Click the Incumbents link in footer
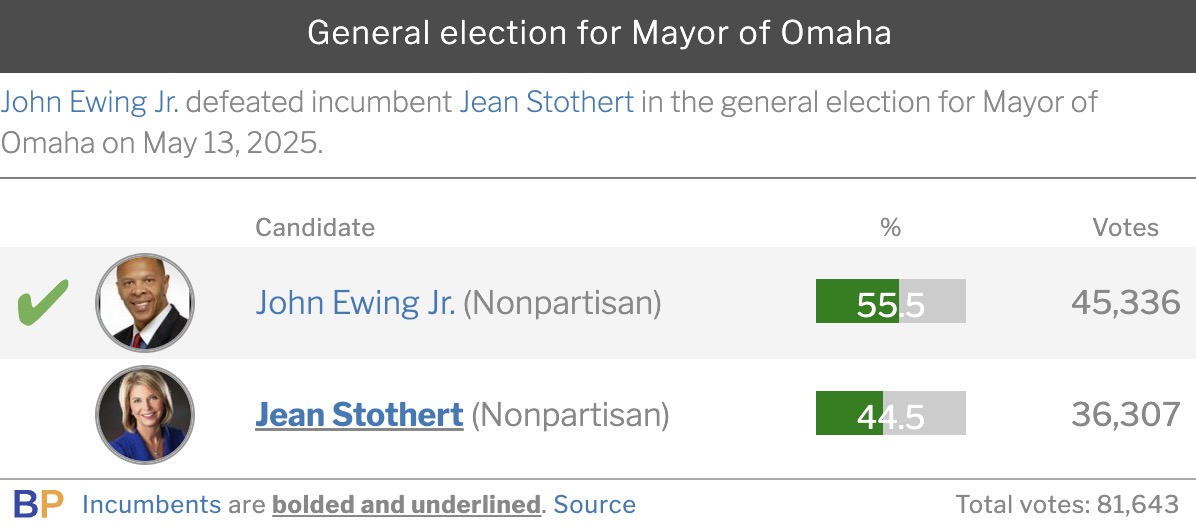Screen dimensions: 1196x530 151,505
